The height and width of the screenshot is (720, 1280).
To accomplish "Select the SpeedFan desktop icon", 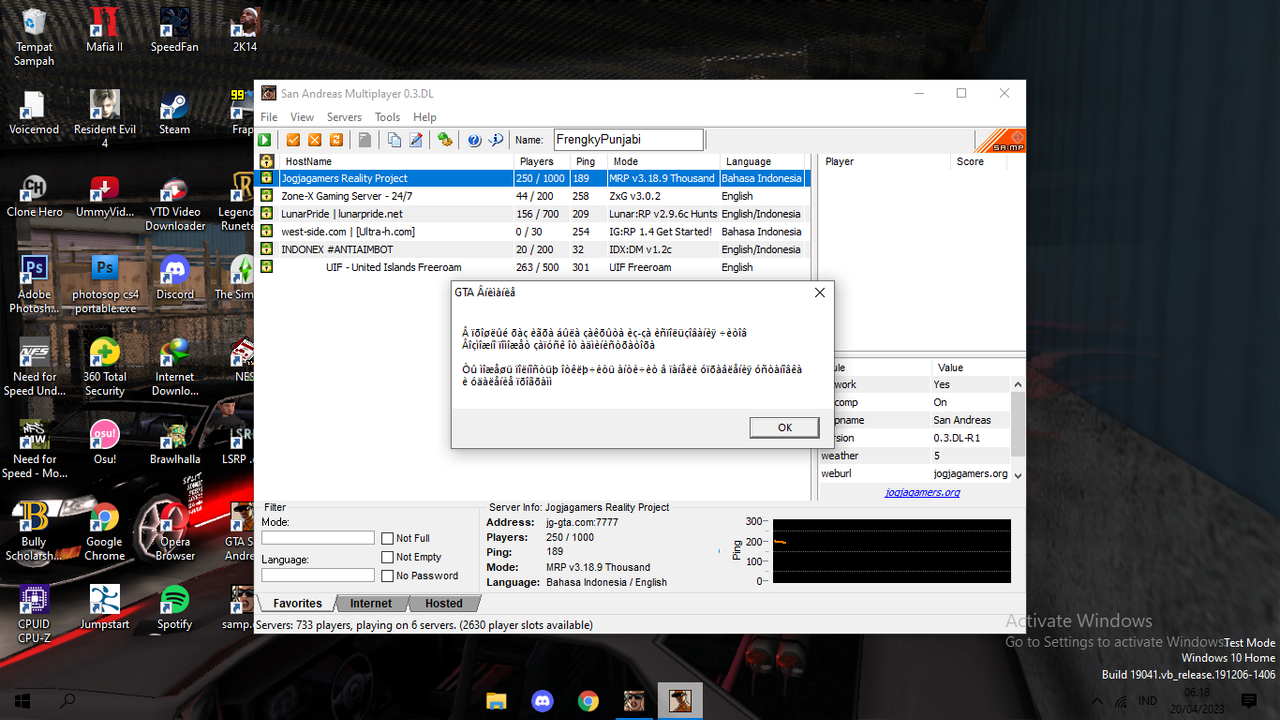I will click(x=175, y=31).
